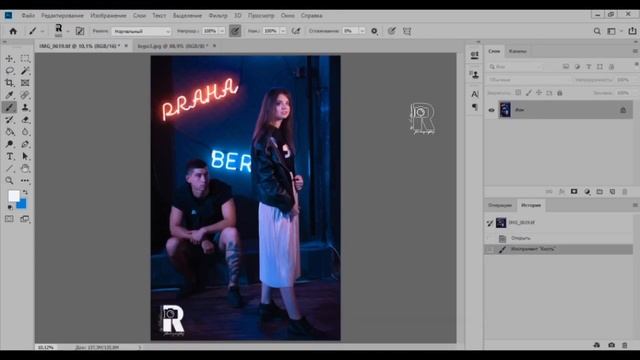Image resolution: width=640 pixels, height=360 pixels.
Task: Open smoothing options gear icon
Action: coord(374,31)
